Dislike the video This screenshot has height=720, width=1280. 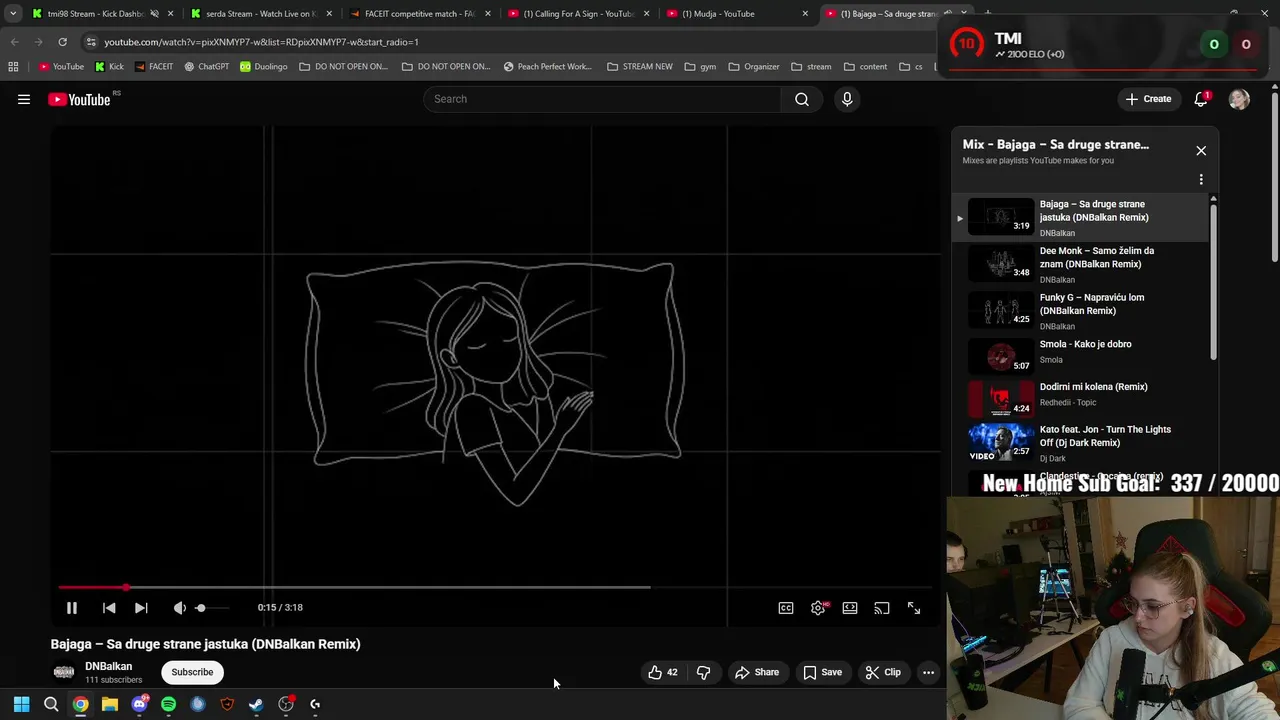(x=703, y=672)
